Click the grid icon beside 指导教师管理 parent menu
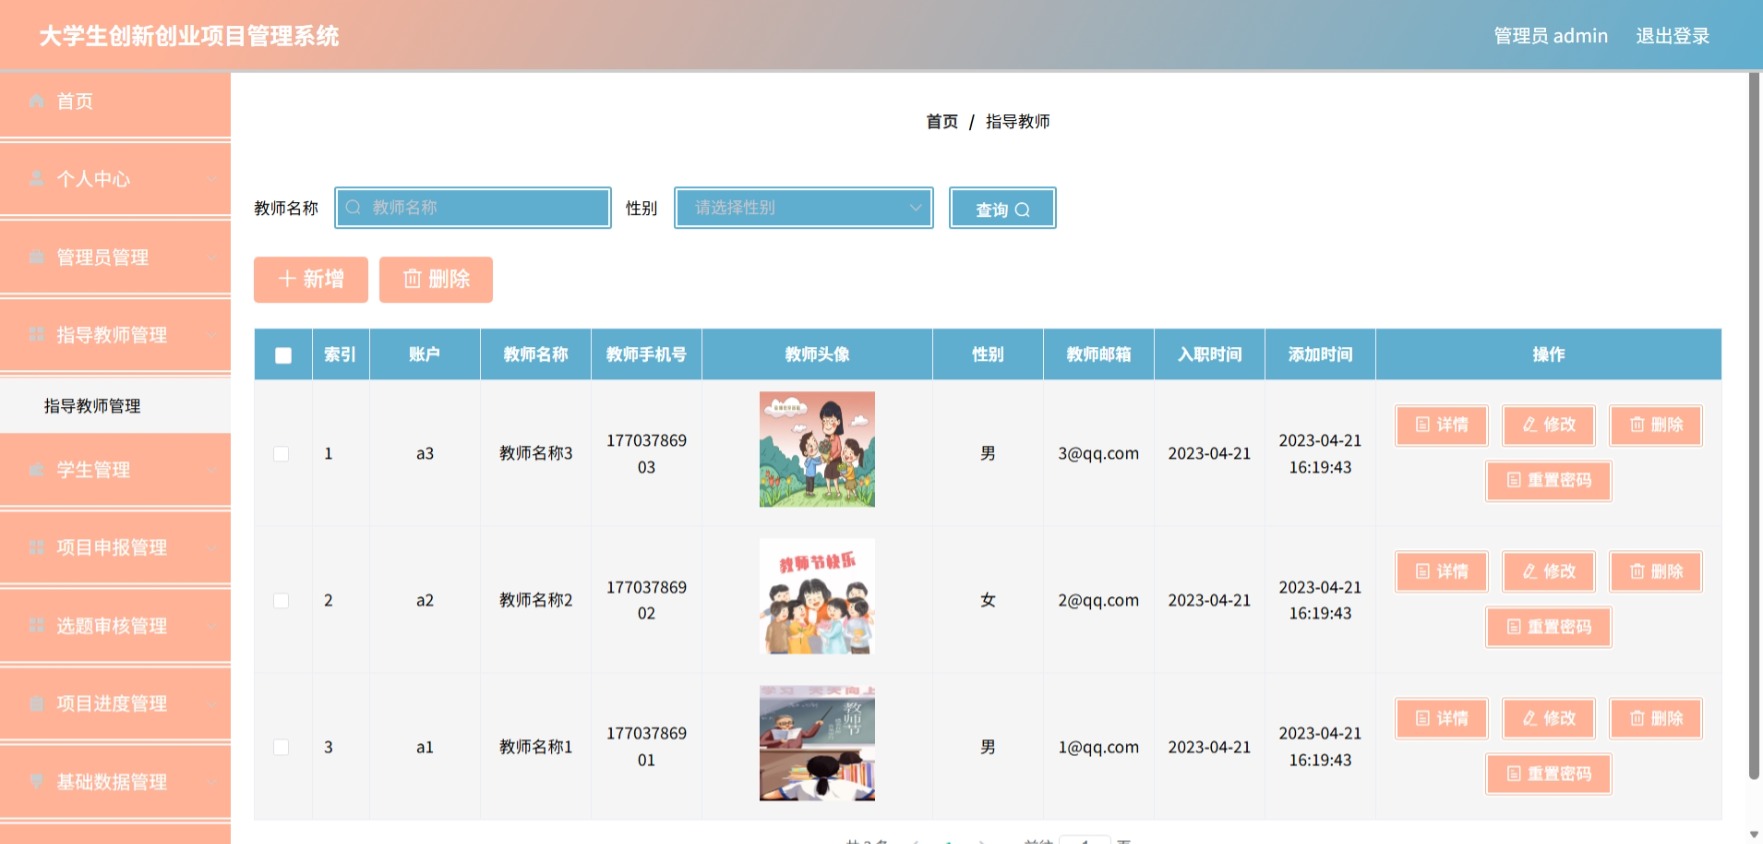 point(37,335)
